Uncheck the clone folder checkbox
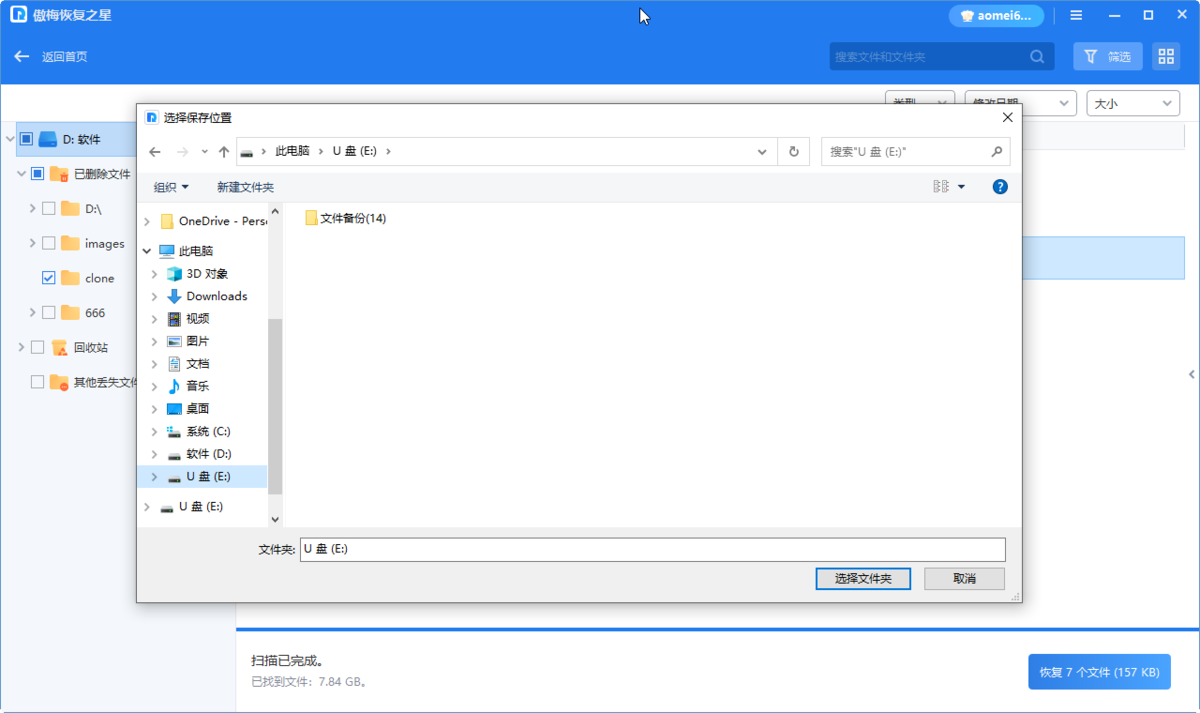The width and height of the screenshot is (1200, 713). pyautogui.click(x=48, y=278)
